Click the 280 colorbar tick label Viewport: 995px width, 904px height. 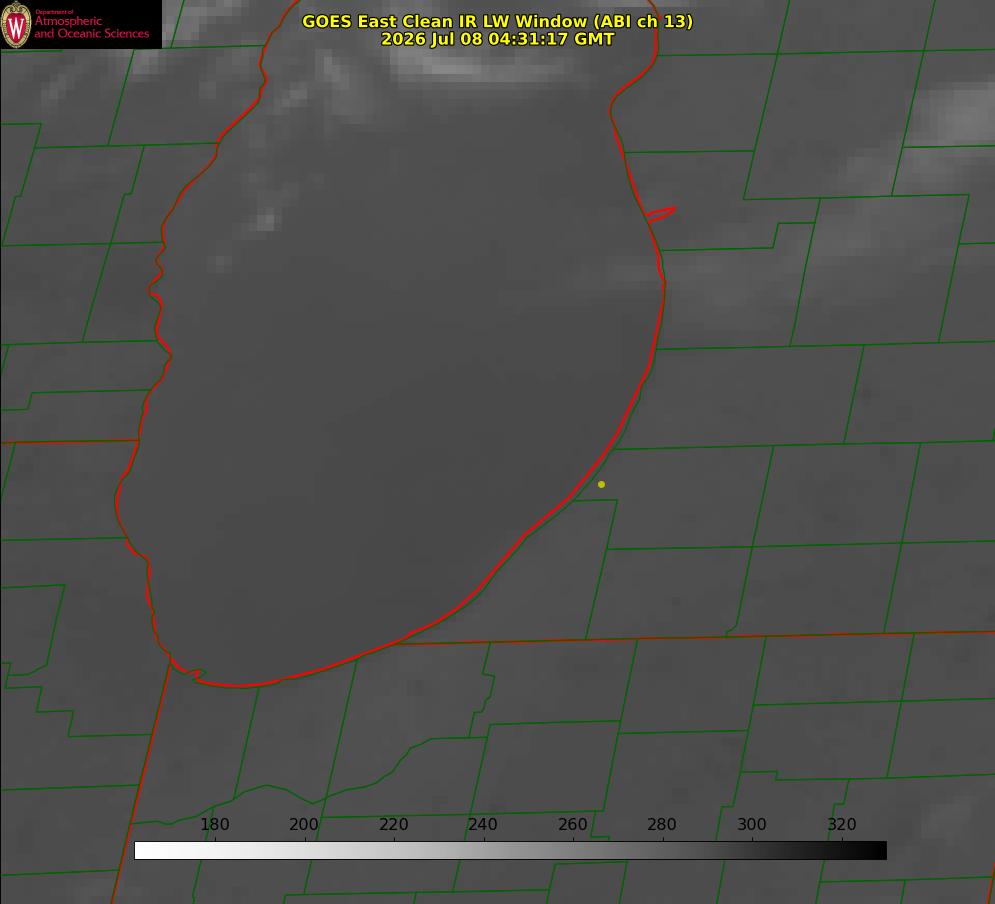(662, 824)
